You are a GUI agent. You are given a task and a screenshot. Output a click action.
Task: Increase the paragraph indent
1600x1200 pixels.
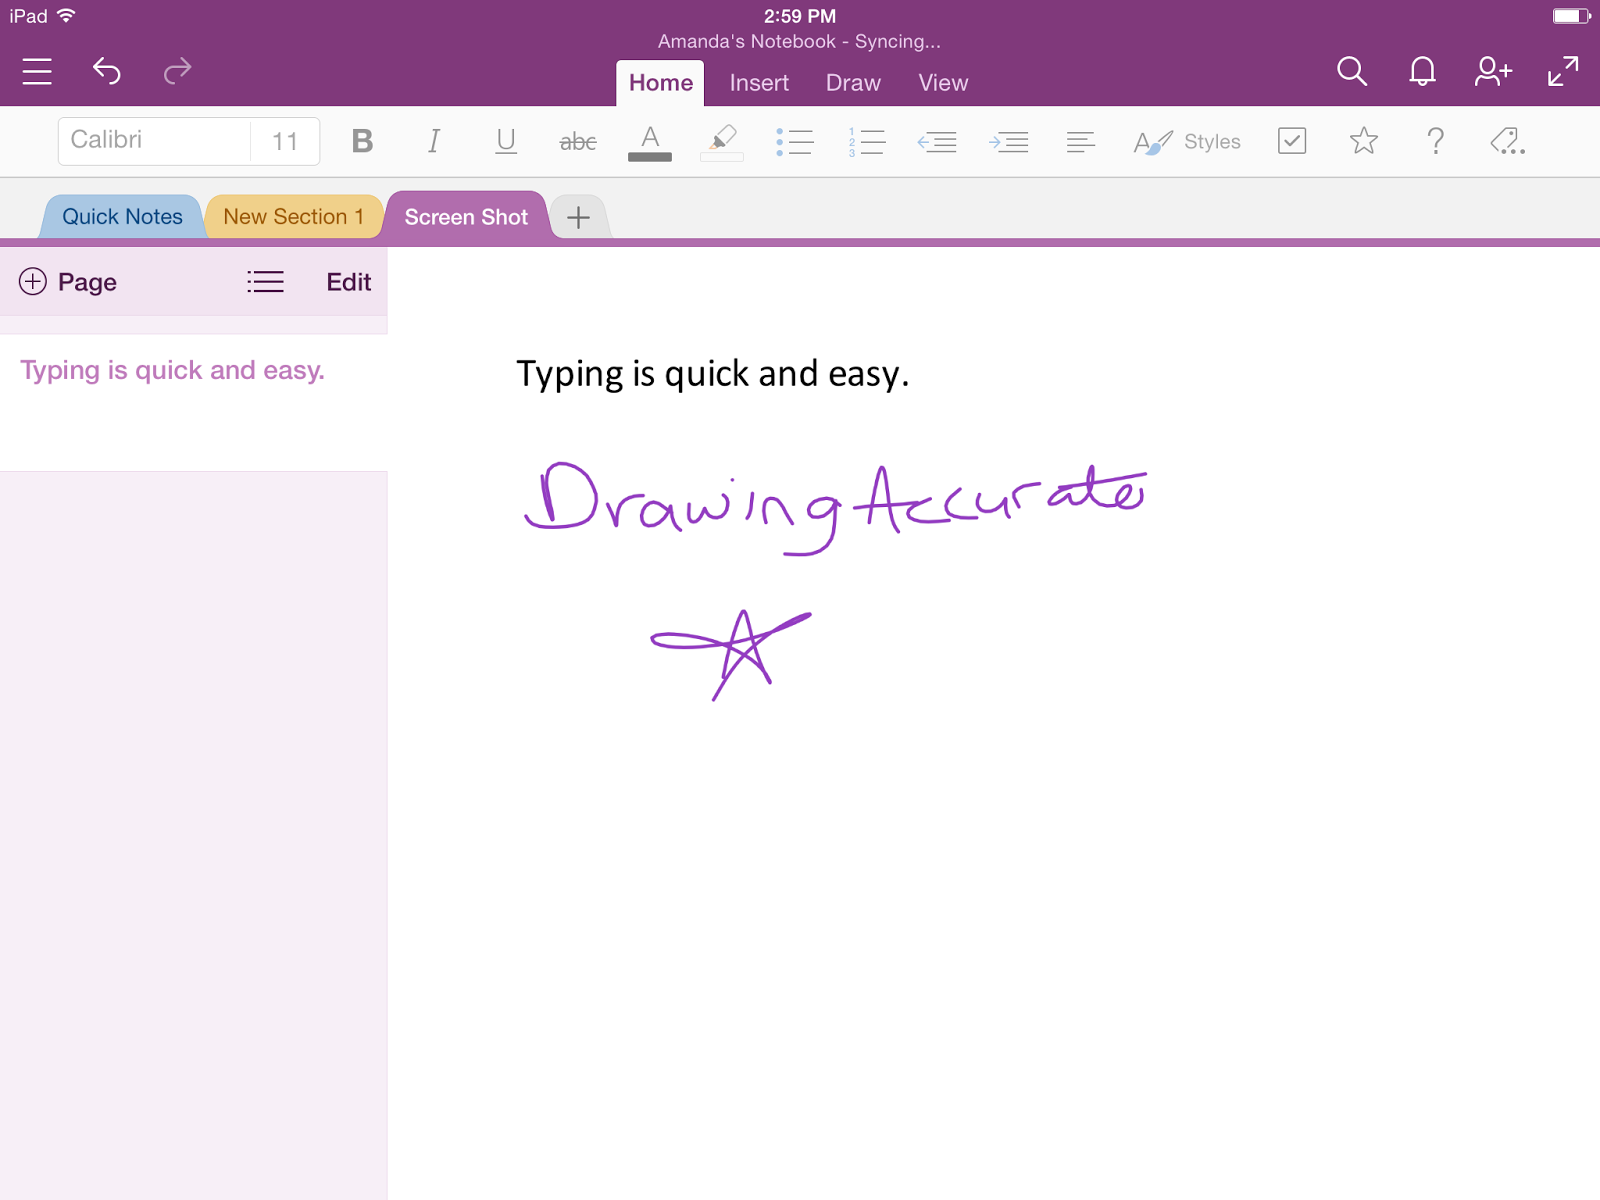pos(1009,141)
